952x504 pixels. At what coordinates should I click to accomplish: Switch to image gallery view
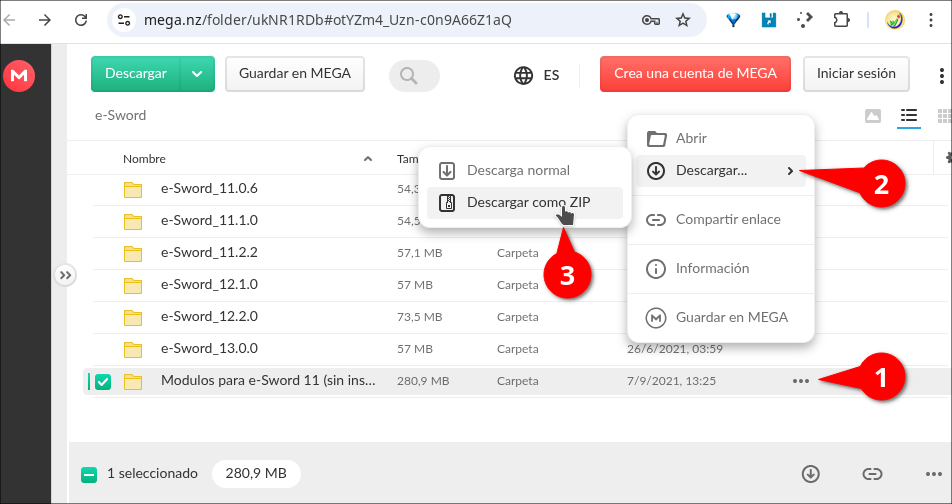[x=872, y=115]
